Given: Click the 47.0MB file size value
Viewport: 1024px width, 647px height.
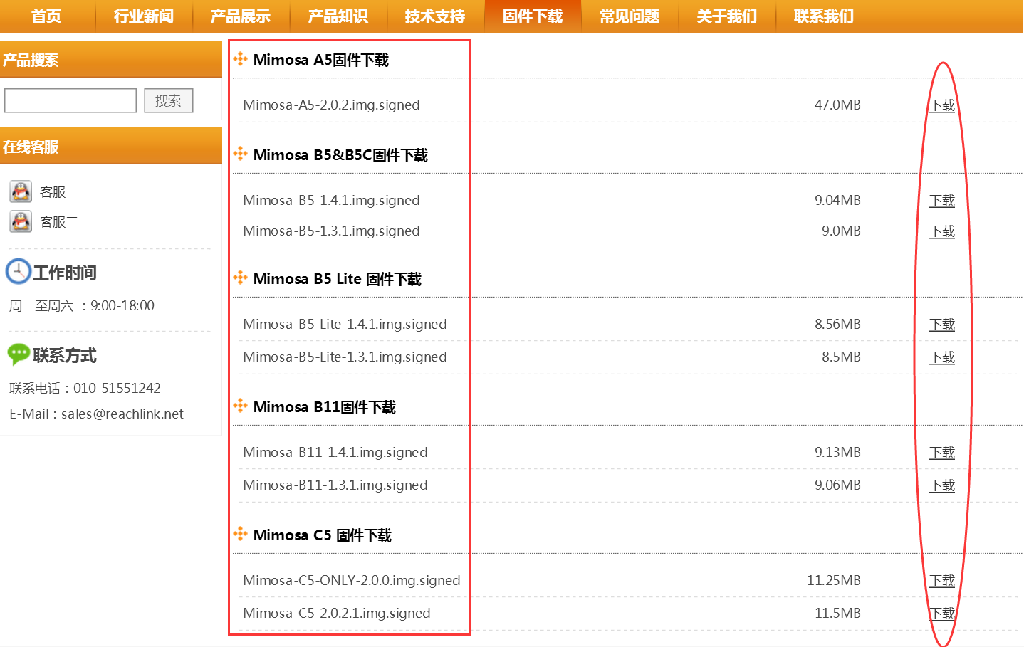Looking at the screenshot, I should 837,104.
